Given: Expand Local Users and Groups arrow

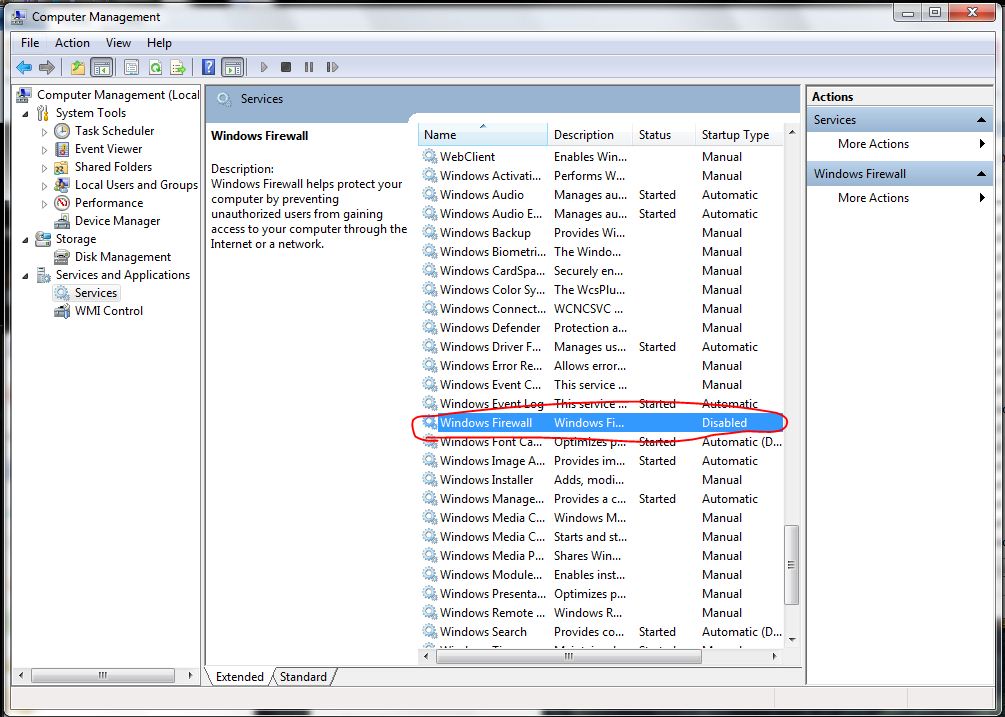Looking at the screenshot, I should pos(44,185).
